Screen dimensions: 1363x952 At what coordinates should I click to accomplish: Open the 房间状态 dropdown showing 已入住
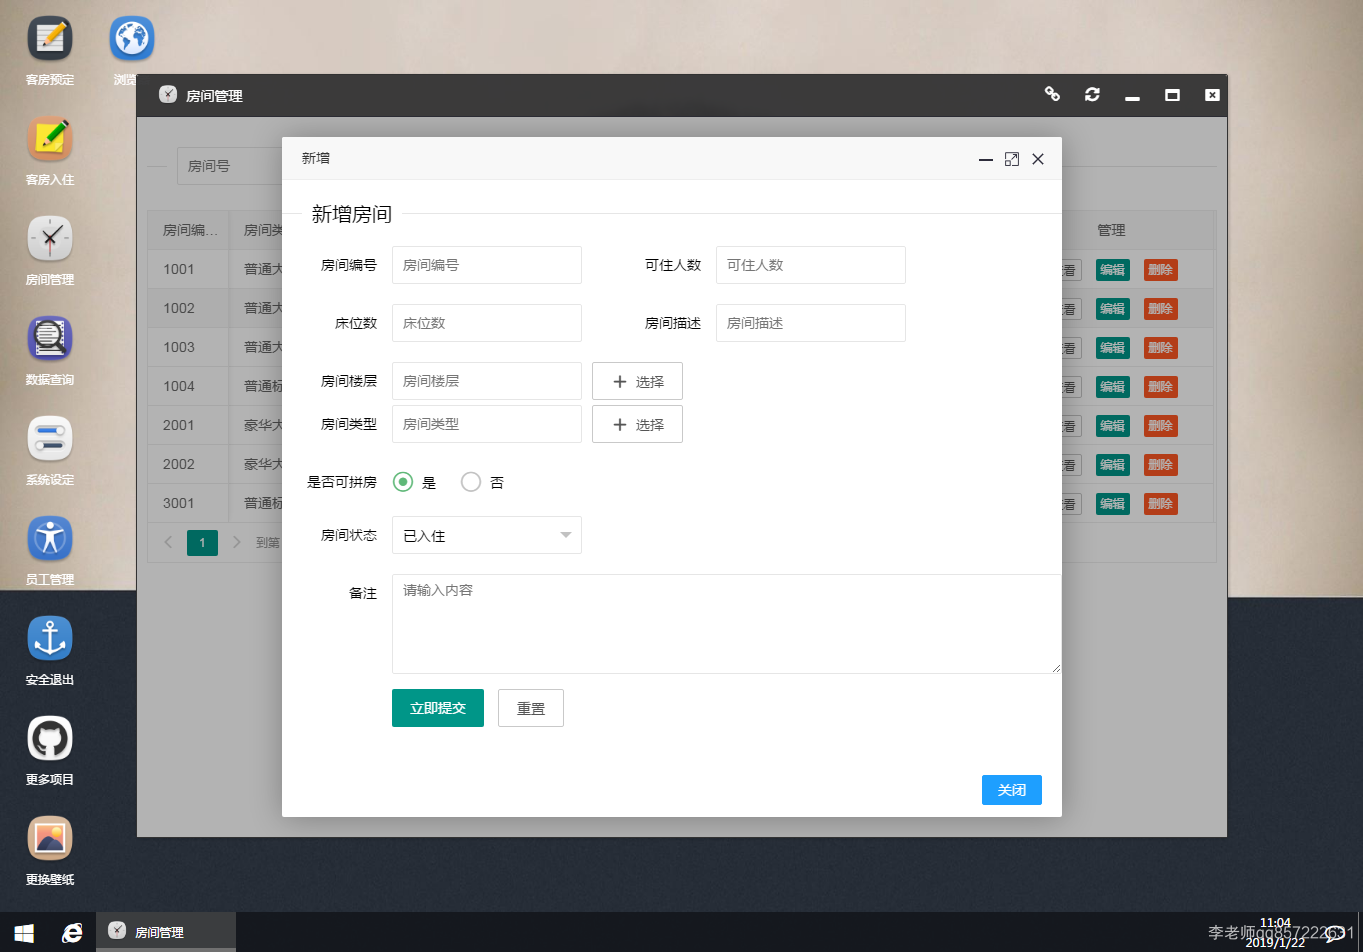point(486,535)
